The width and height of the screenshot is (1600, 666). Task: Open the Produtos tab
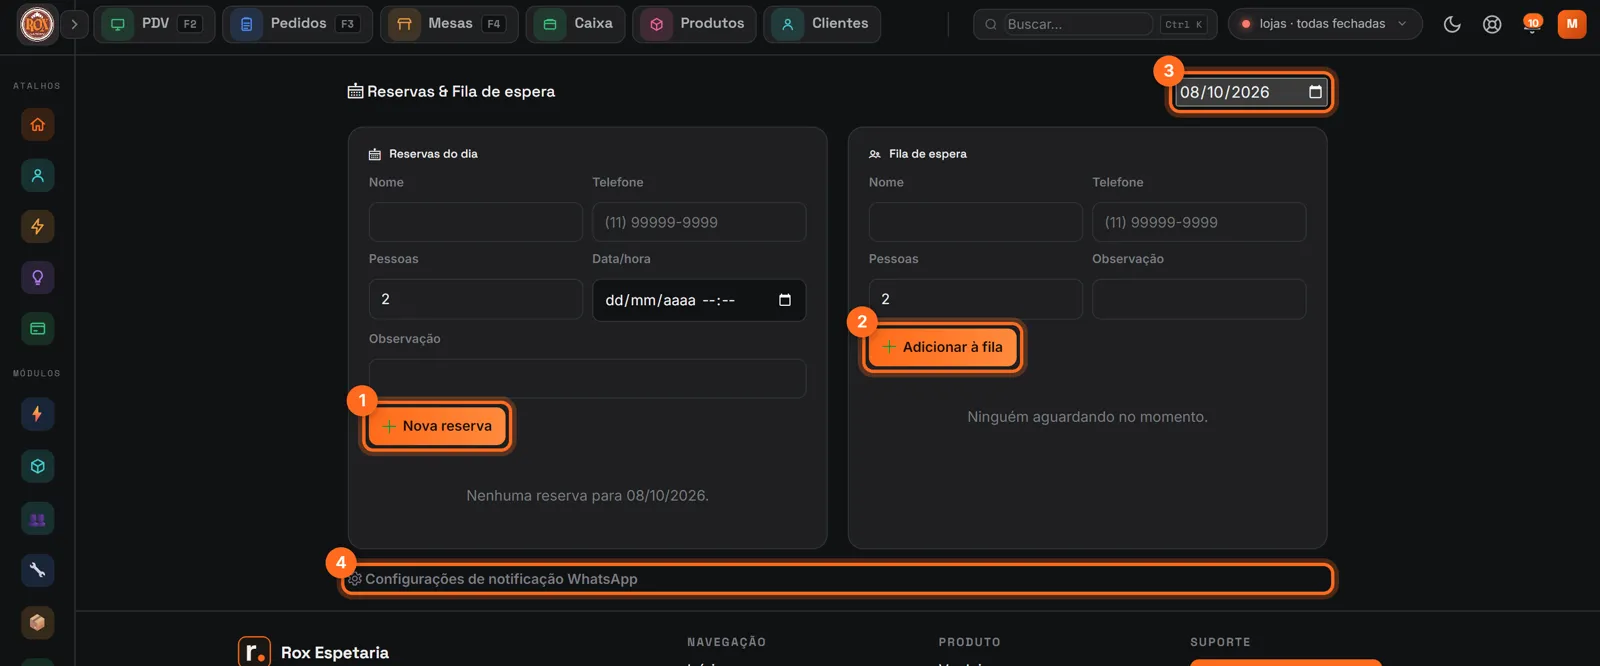coord(694,24)
